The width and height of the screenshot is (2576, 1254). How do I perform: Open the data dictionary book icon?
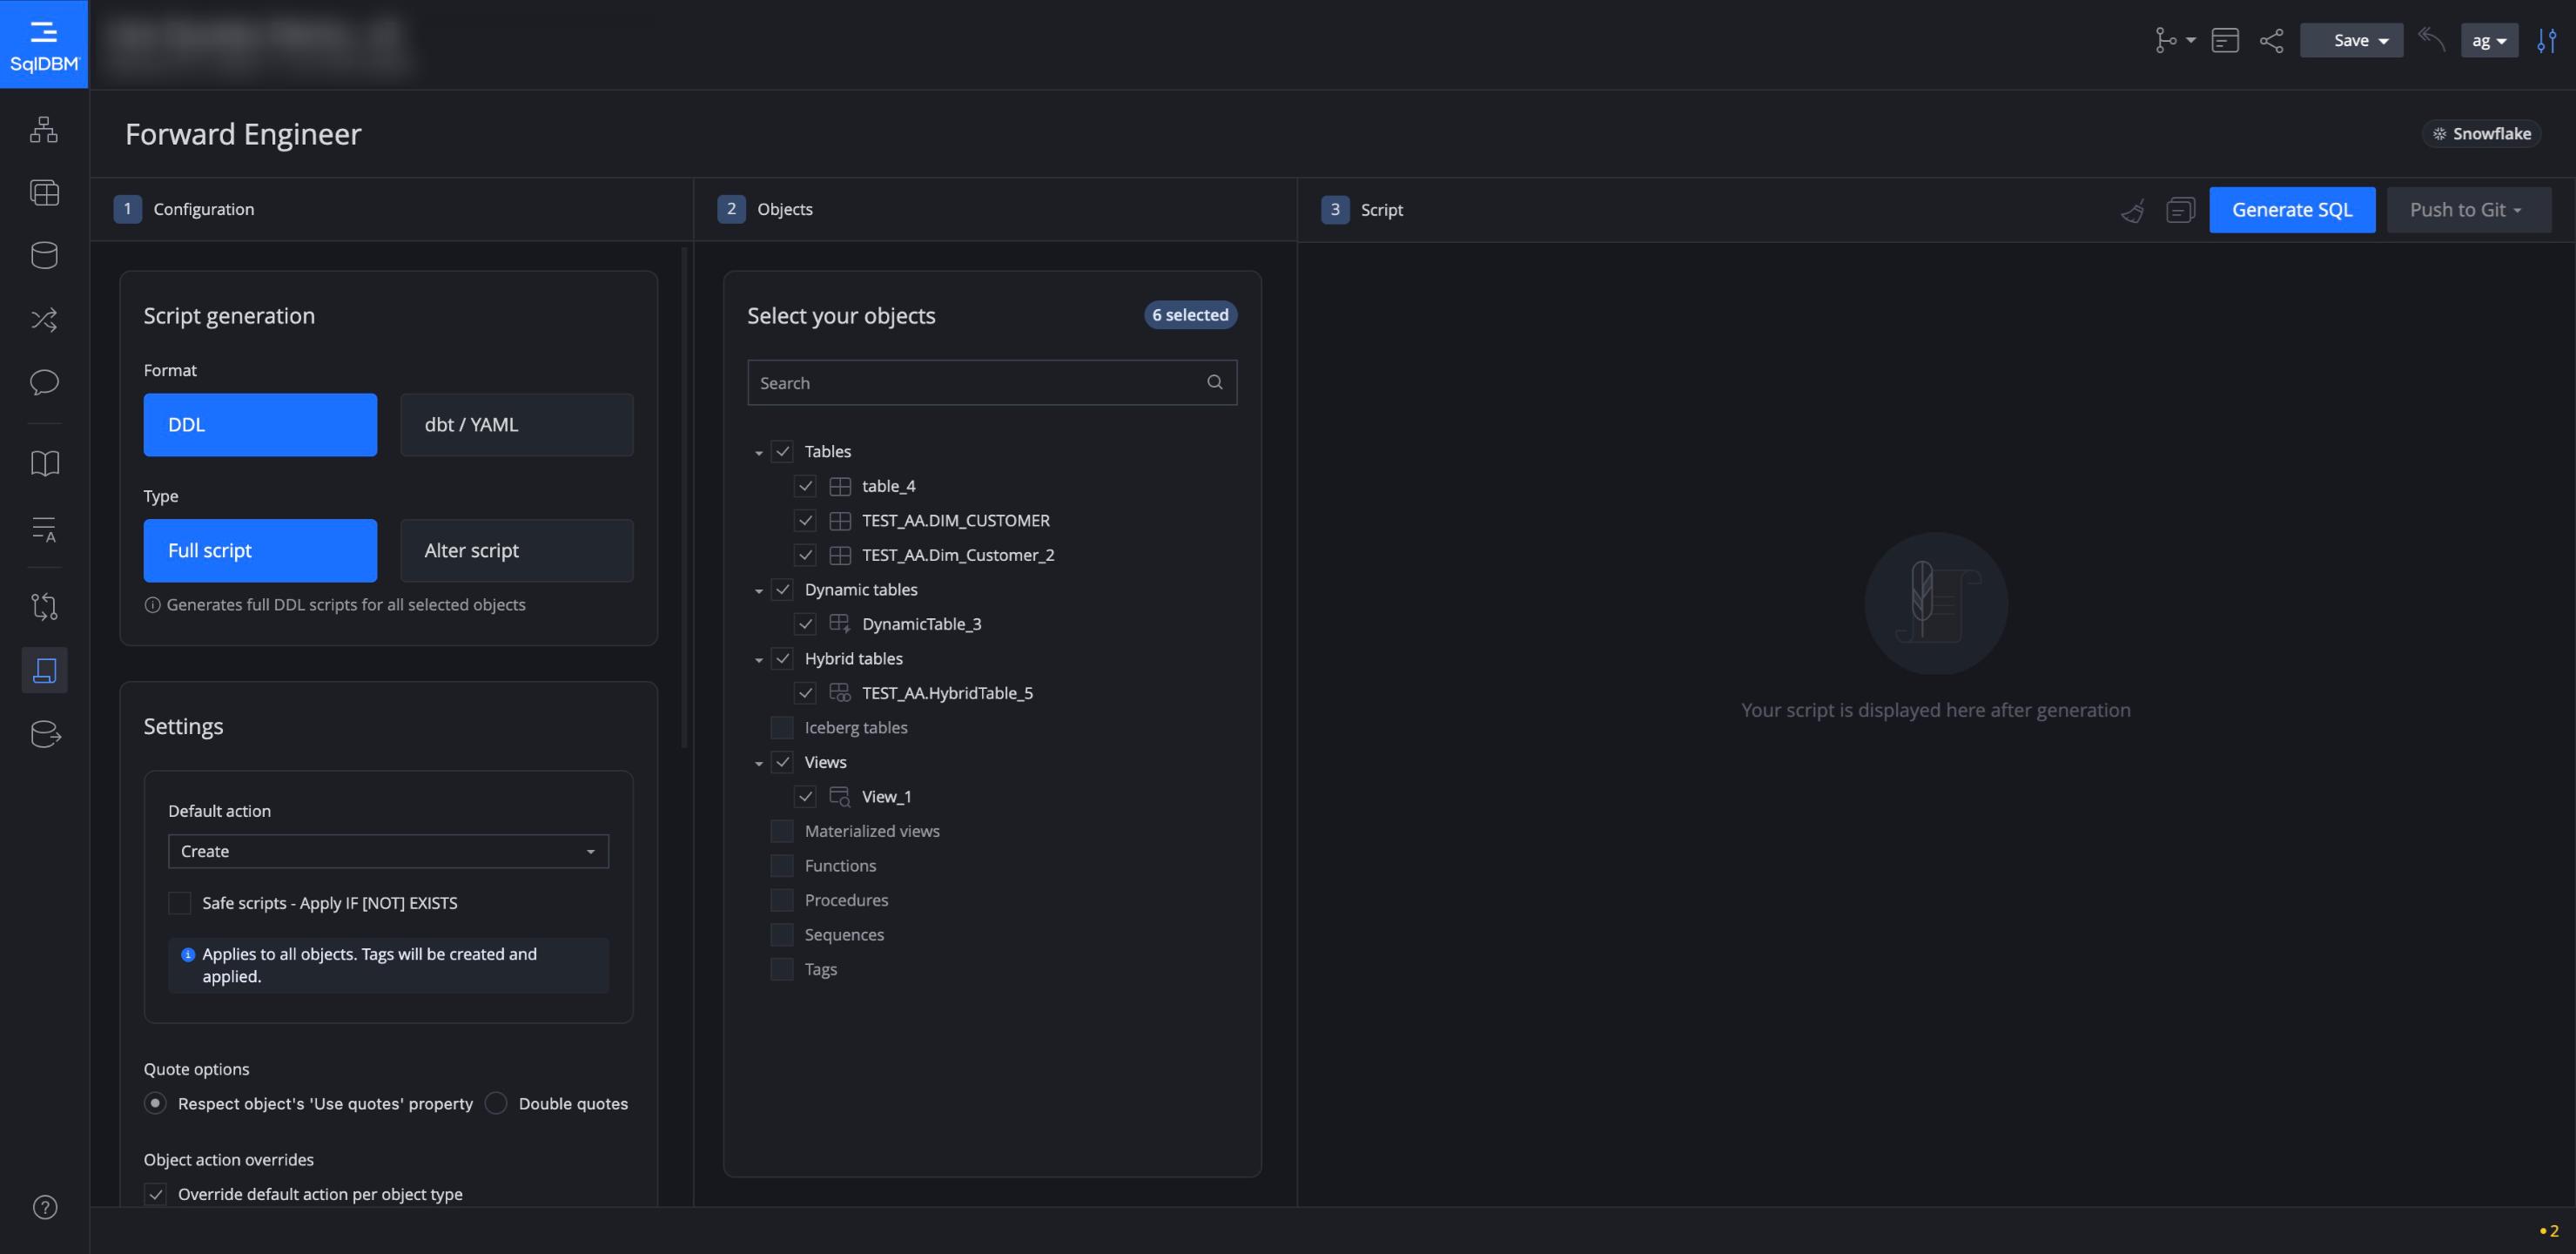44,463
